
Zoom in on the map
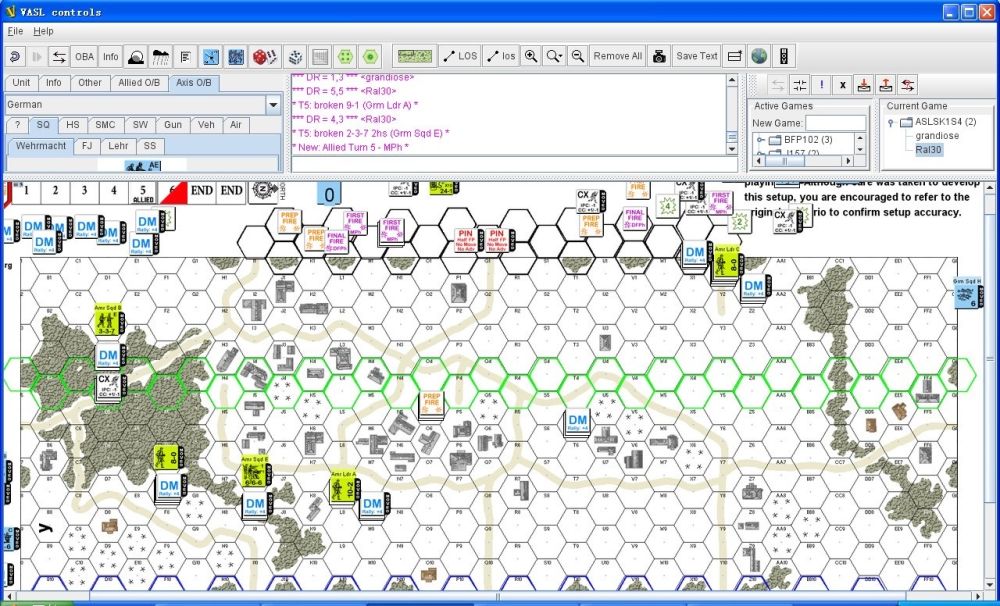pos(531,56)
